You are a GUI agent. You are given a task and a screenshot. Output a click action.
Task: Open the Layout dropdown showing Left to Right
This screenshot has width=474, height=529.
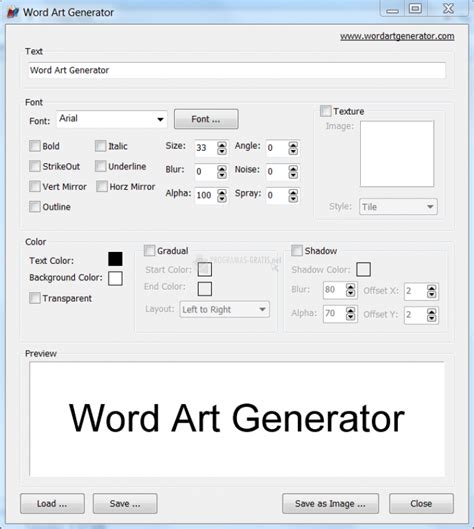(x=225, y=309)
